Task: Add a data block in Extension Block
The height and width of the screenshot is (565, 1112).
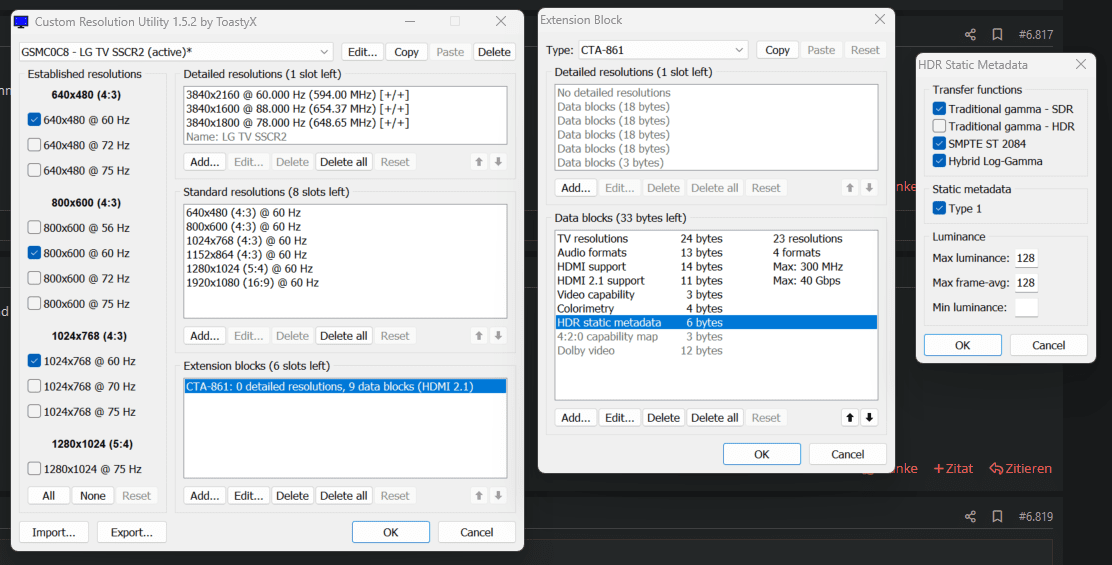Action: (575, 418)
